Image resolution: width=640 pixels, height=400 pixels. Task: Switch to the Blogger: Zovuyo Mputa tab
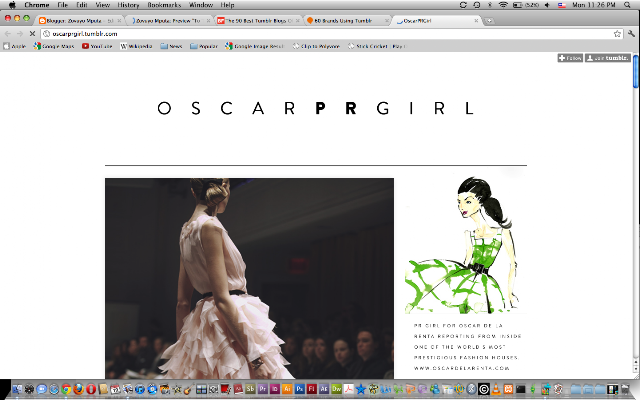click(80, 21)
